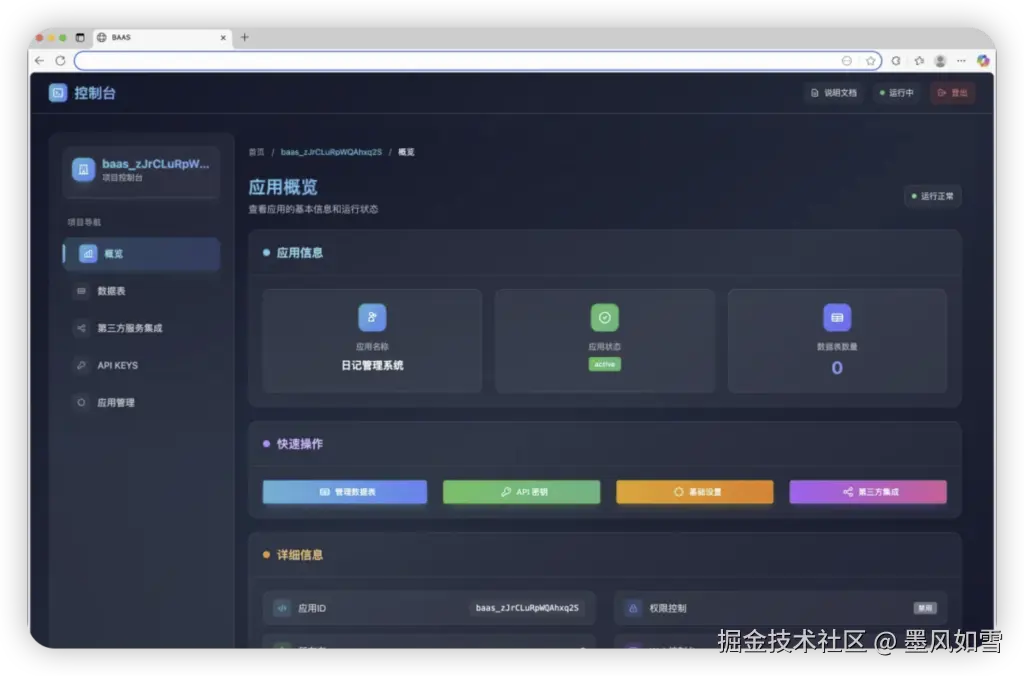Select the 概览 chart icon in sidebar
The image size is (1024, 676).
point(87,253)
